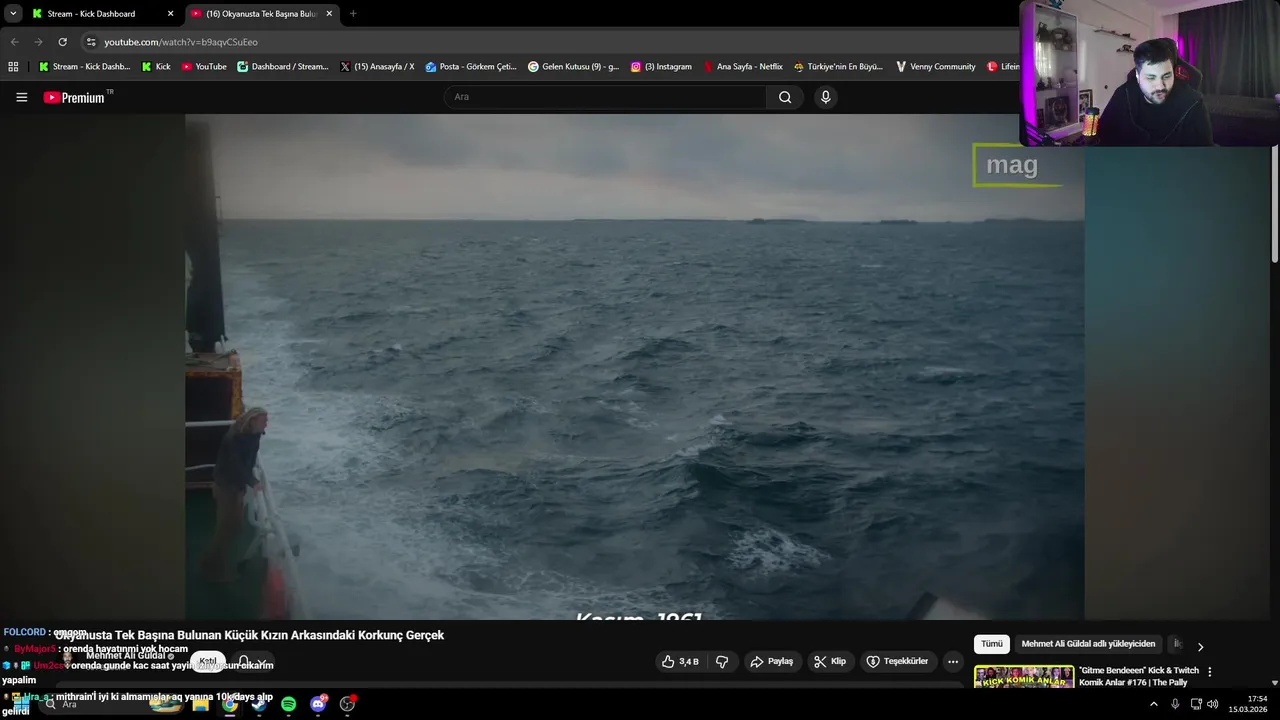The width and height of the screenshot is (1280, 720).
Task: Open the Kick bookmark
Action: [156, 67]
